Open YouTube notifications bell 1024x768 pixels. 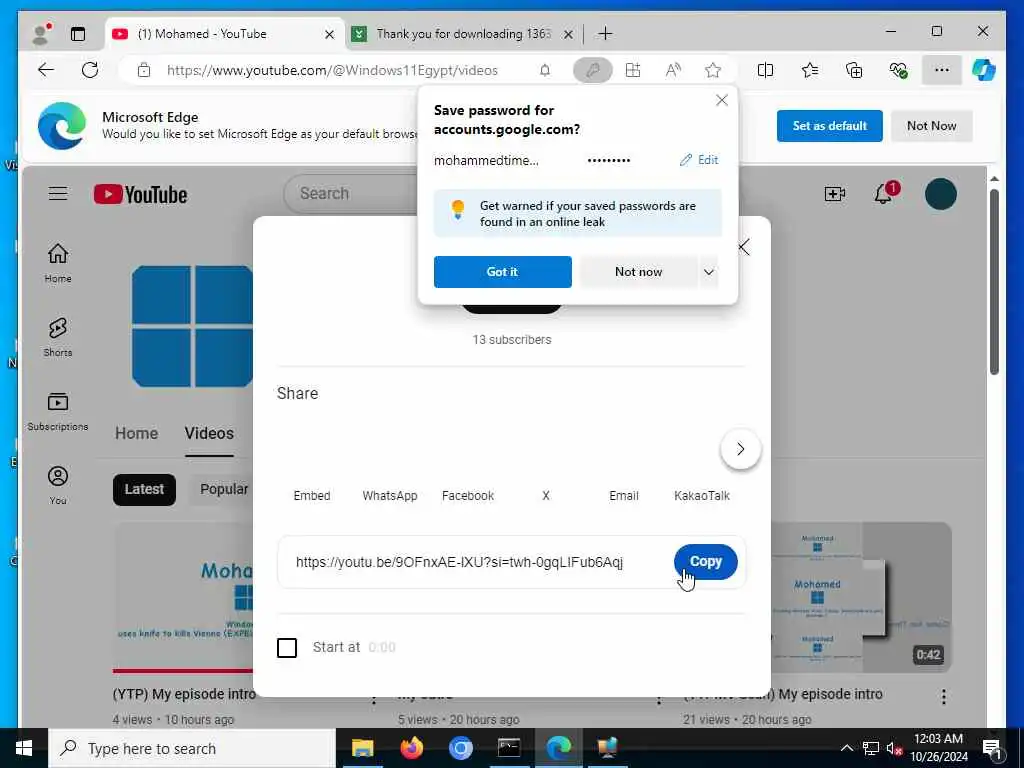(884, 194)
